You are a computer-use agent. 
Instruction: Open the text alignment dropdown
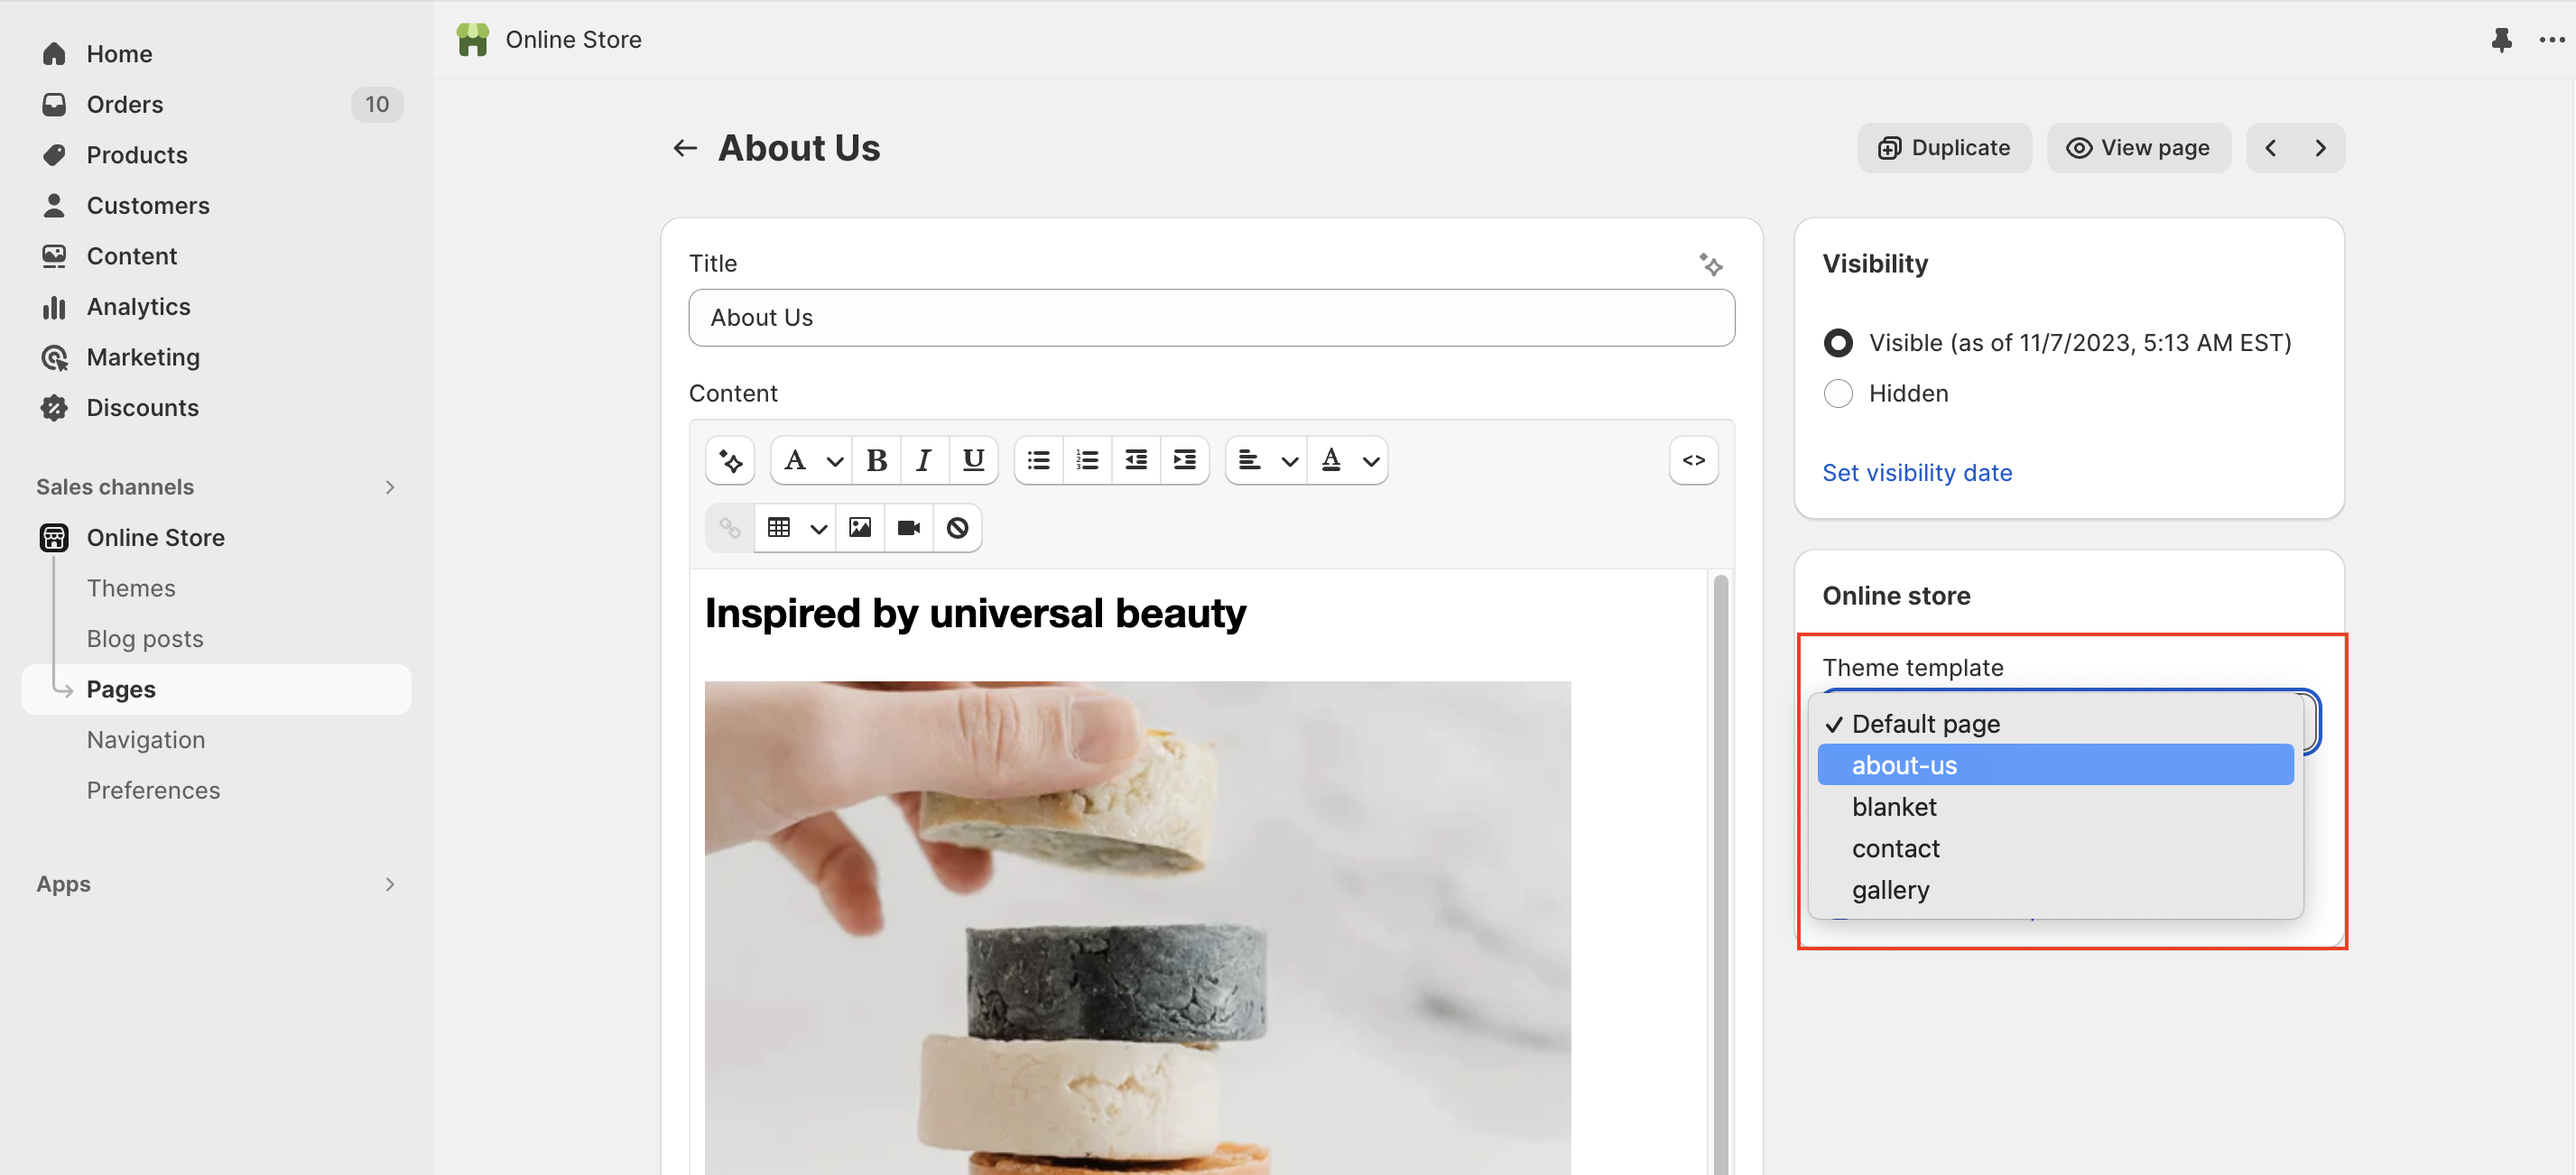(1266, 461)
